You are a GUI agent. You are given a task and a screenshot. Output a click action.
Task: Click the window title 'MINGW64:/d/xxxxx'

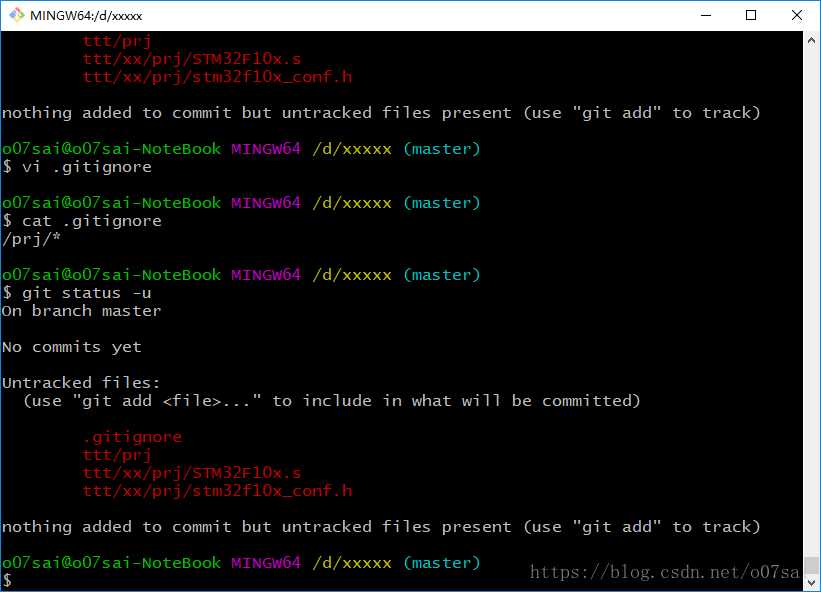click(x=86, y=16)
